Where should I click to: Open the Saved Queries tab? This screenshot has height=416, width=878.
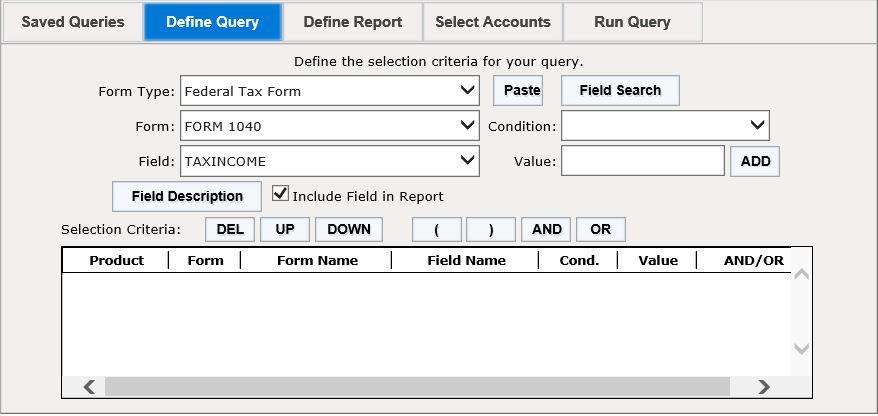pyautogui.click(x=73, y=22)
